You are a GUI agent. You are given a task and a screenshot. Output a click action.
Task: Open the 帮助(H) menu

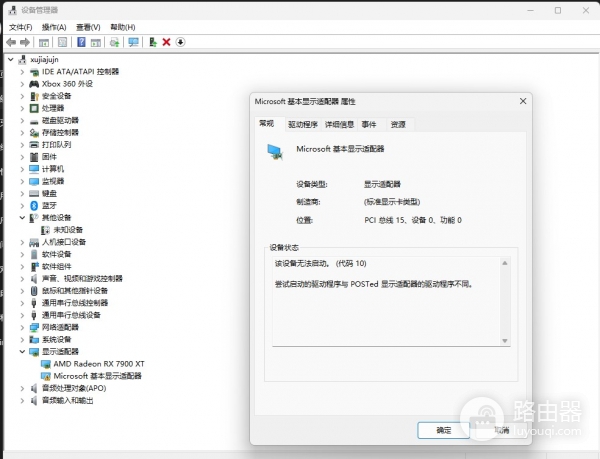(x=122, y=27)
